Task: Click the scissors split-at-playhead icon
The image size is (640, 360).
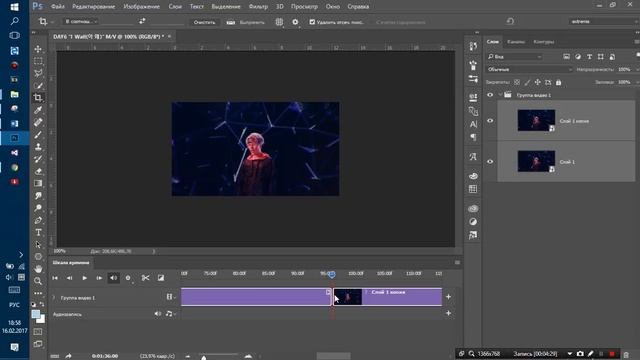Action: click(145, 278)
